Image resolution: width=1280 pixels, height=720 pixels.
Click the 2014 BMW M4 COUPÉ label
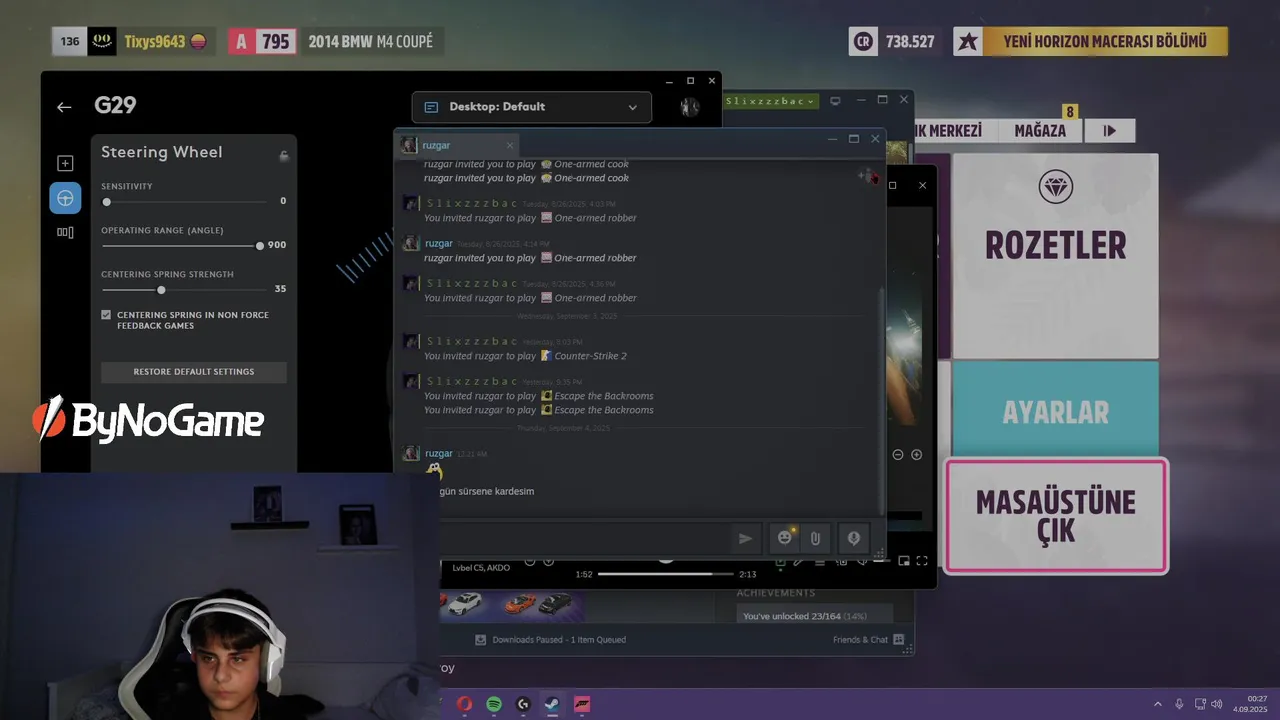[x=371, y=42]
